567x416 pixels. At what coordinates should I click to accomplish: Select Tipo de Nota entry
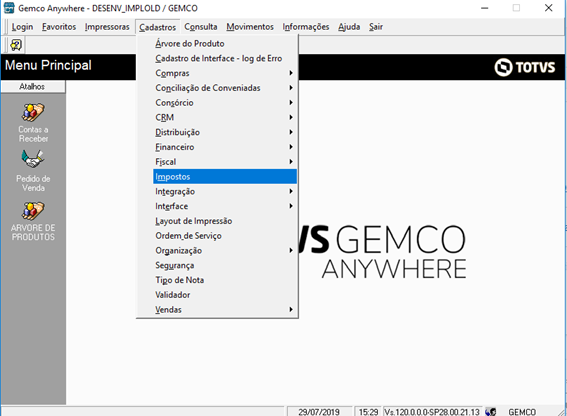coord(225,280)
